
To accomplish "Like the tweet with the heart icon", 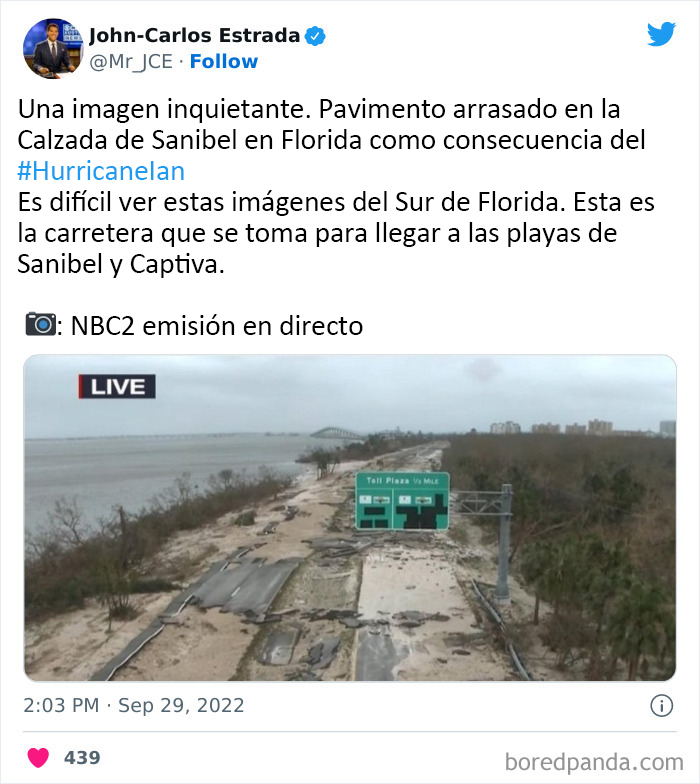I will coord(38,758).
